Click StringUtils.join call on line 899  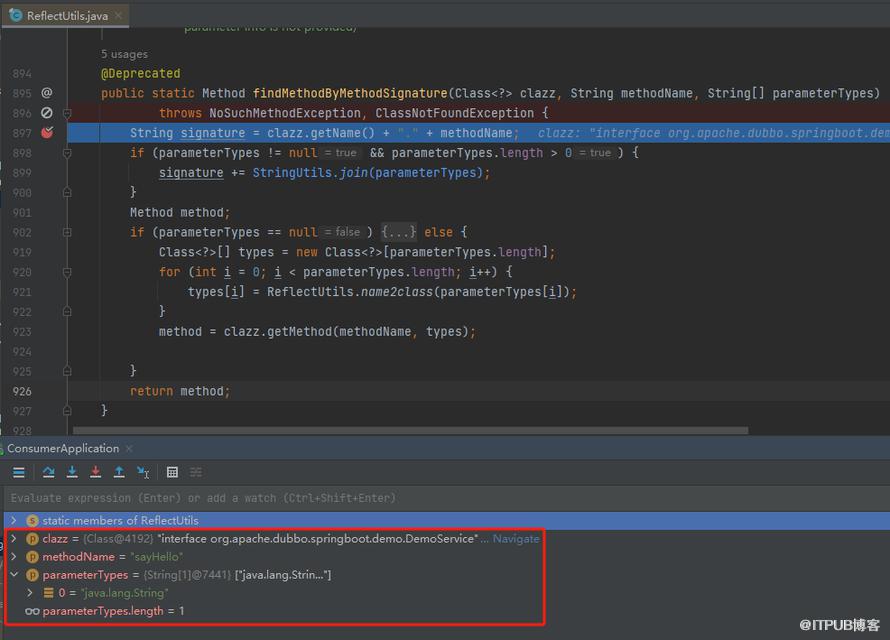[x=371, y=172]
